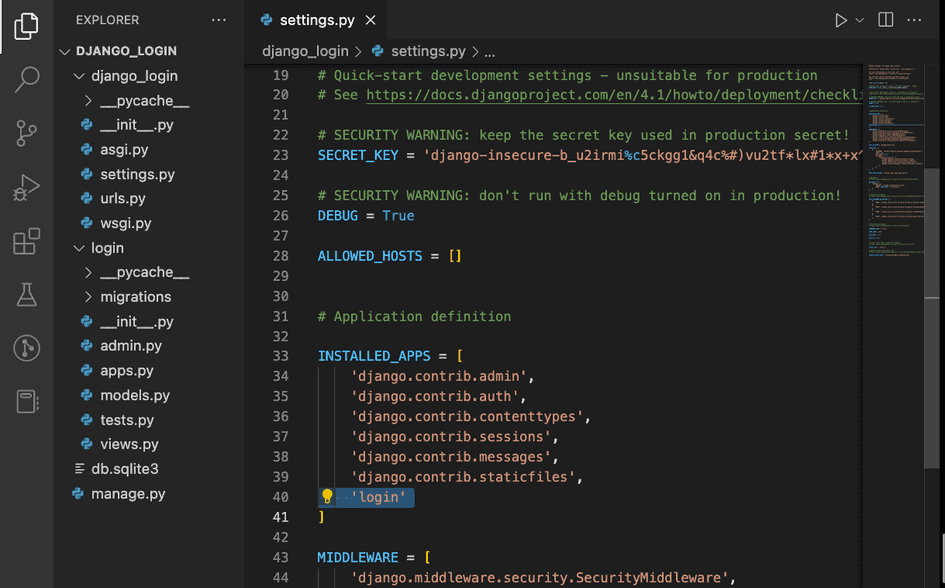Click the lightbulb code action on line 40
Screen dimensions: 945x588
(327, 497)
